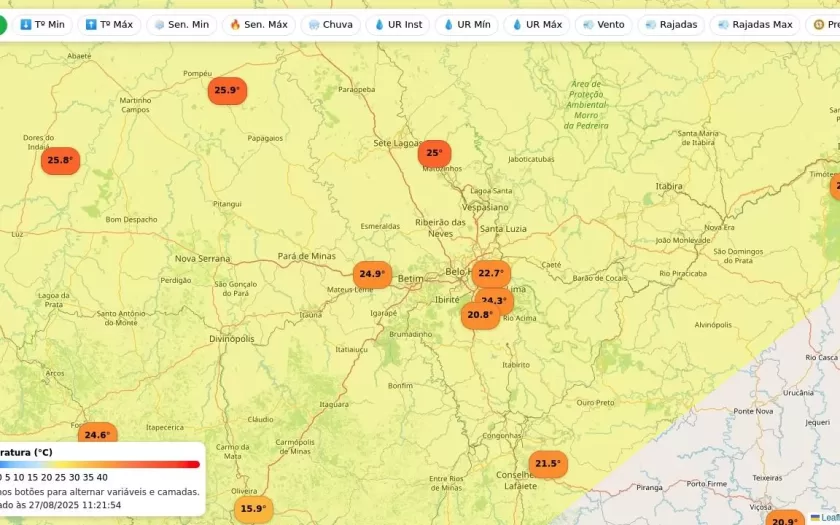Switch to UR Mín humidity
Screen dimensions: 840x525
coord(466,25)
